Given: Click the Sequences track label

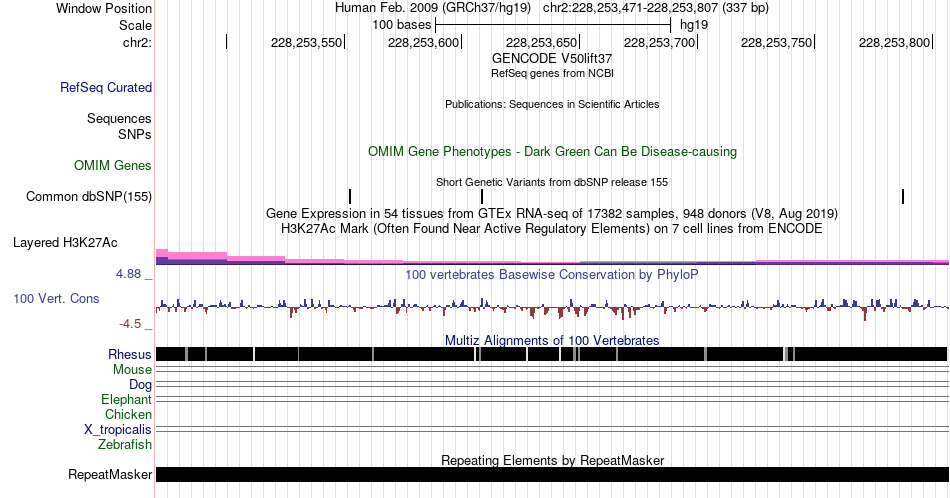Looking at the screenshot, I should tap(119, 118).
